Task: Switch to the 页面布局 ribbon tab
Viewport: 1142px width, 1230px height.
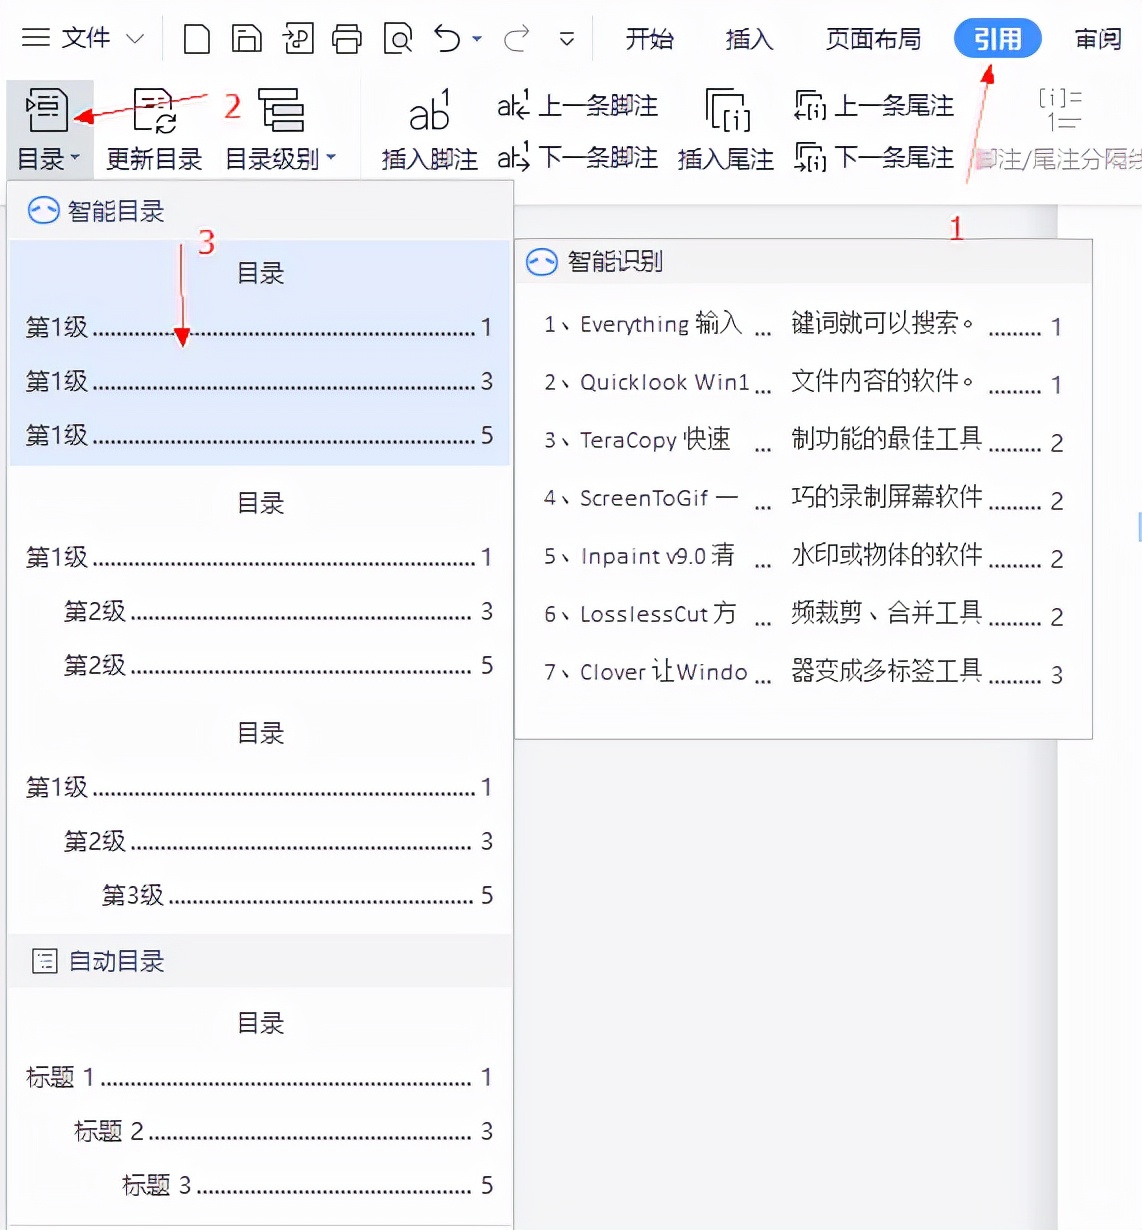Action: pyautogui.click(x=872, y=38)
